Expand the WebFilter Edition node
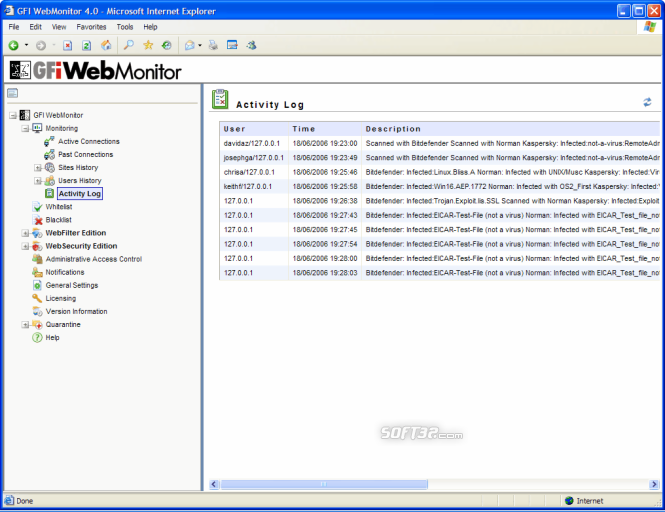665x512 pixels. (x=25, y=233)
